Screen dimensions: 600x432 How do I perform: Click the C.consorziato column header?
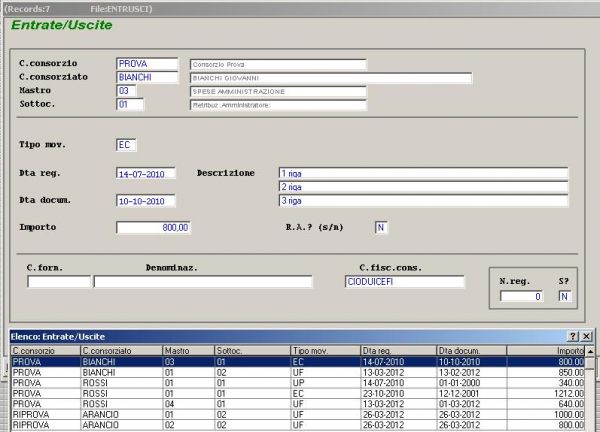[x=122, y=350]
